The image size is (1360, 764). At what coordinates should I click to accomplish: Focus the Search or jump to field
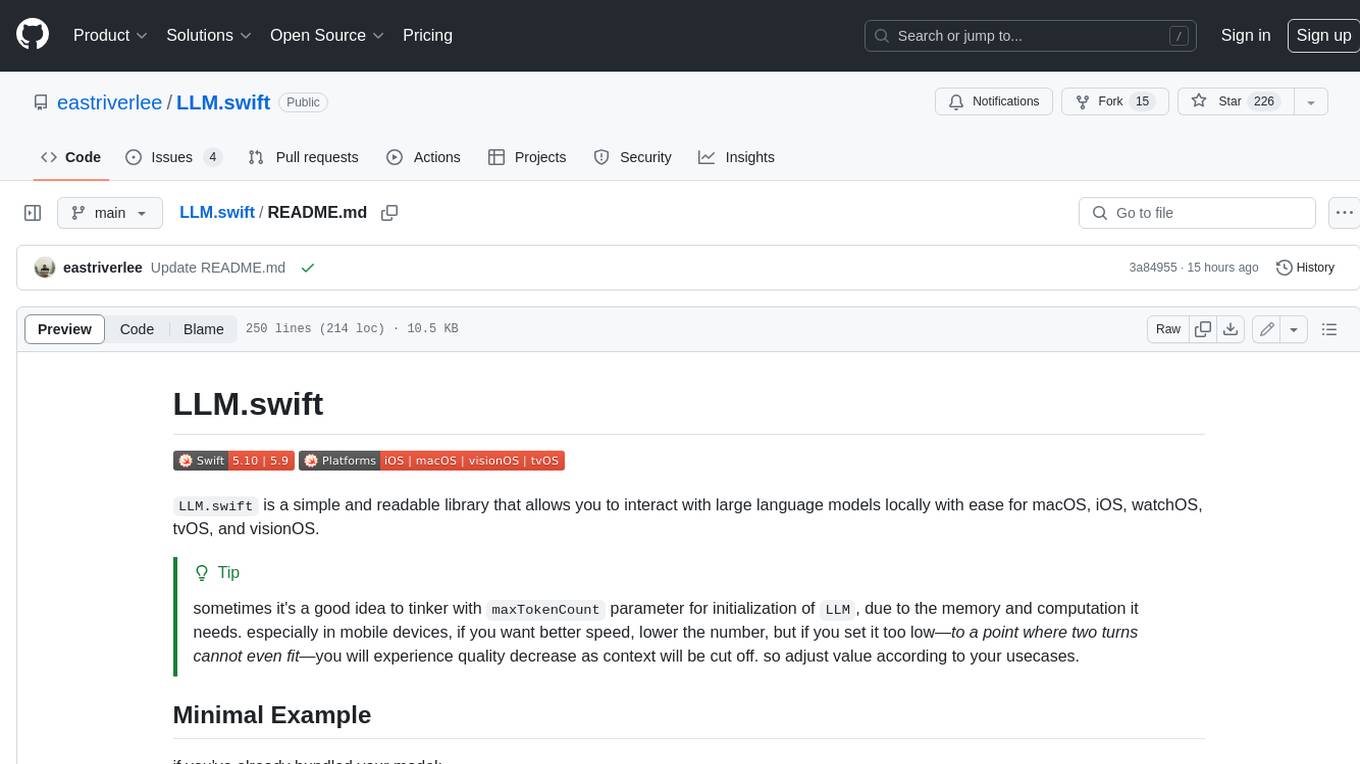pyautogui.click(x=1031, y=35)
